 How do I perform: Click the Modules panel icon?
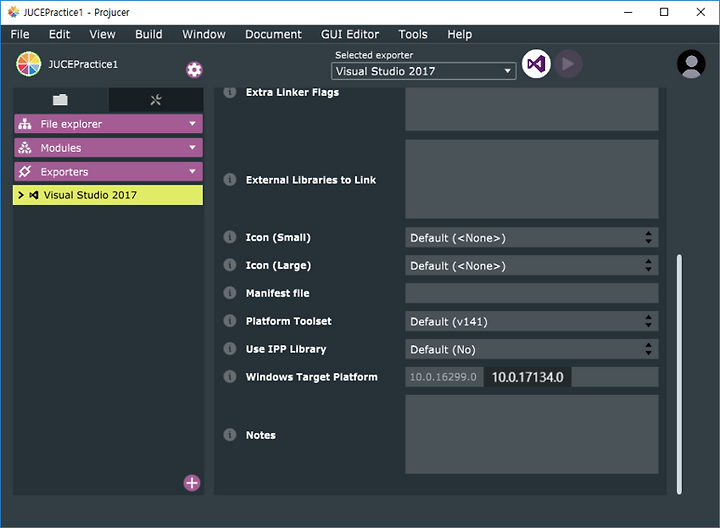click(25, 148)
